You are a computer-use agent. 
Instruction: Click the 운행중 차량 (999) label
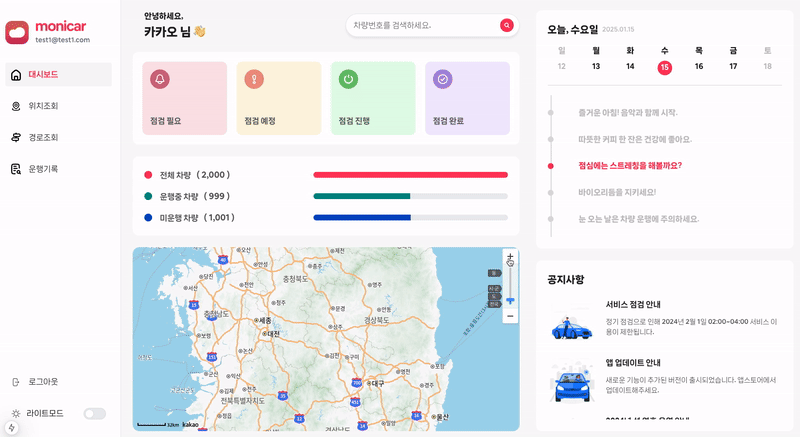coord(195,196)
